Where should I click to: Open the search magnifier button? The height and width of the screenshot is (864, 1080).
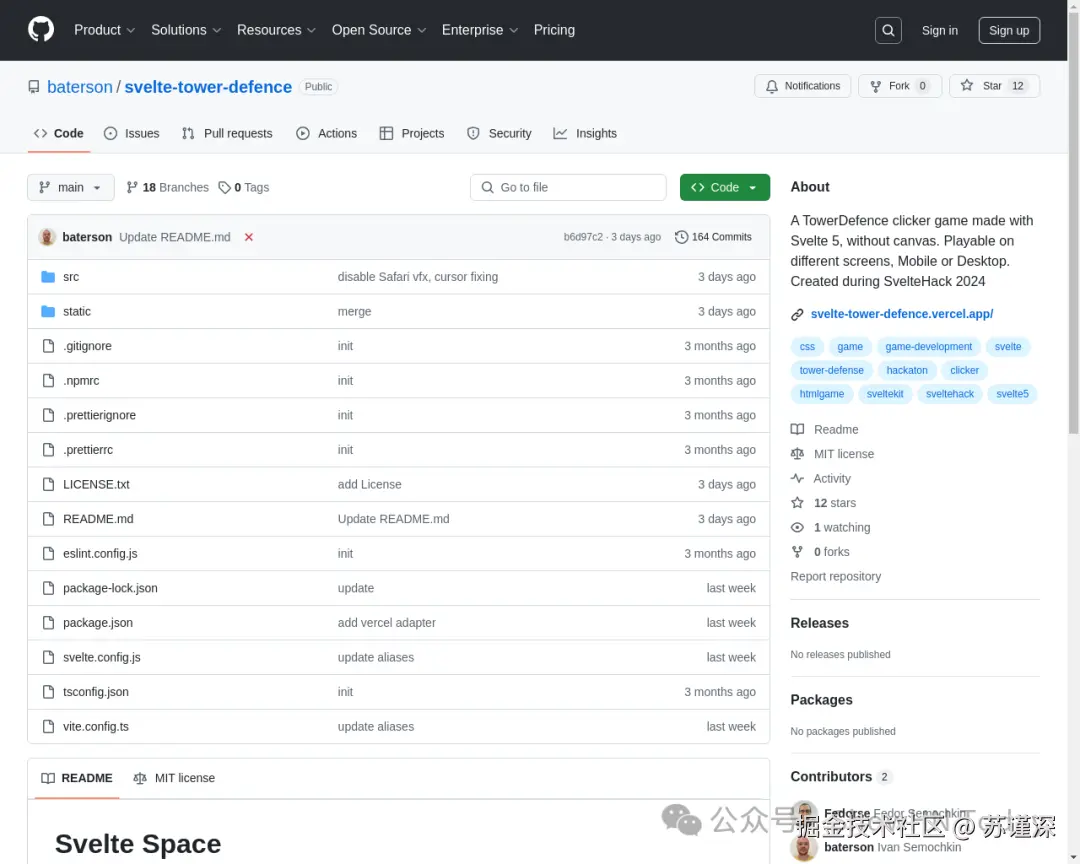pos(888,30)
